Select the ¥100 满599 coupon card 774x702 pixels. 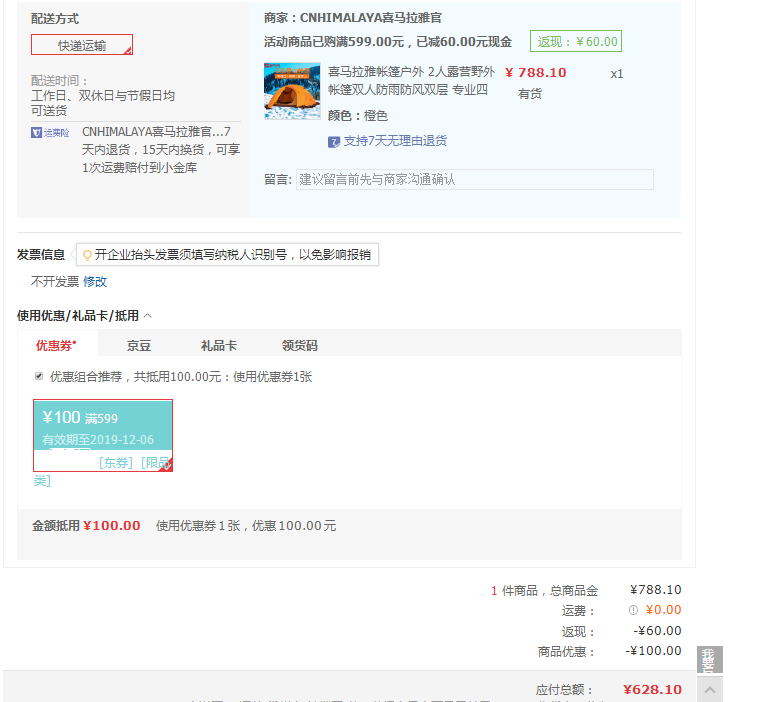click(x=103, y=435)
